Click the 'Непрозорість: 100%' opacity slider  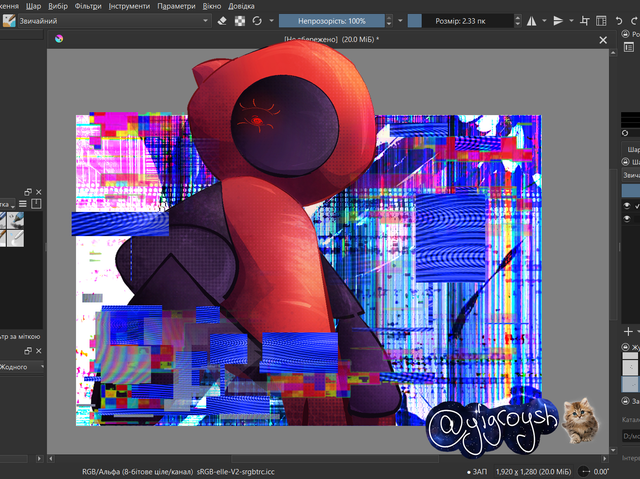pyautogui.click(x=332, y=21)
